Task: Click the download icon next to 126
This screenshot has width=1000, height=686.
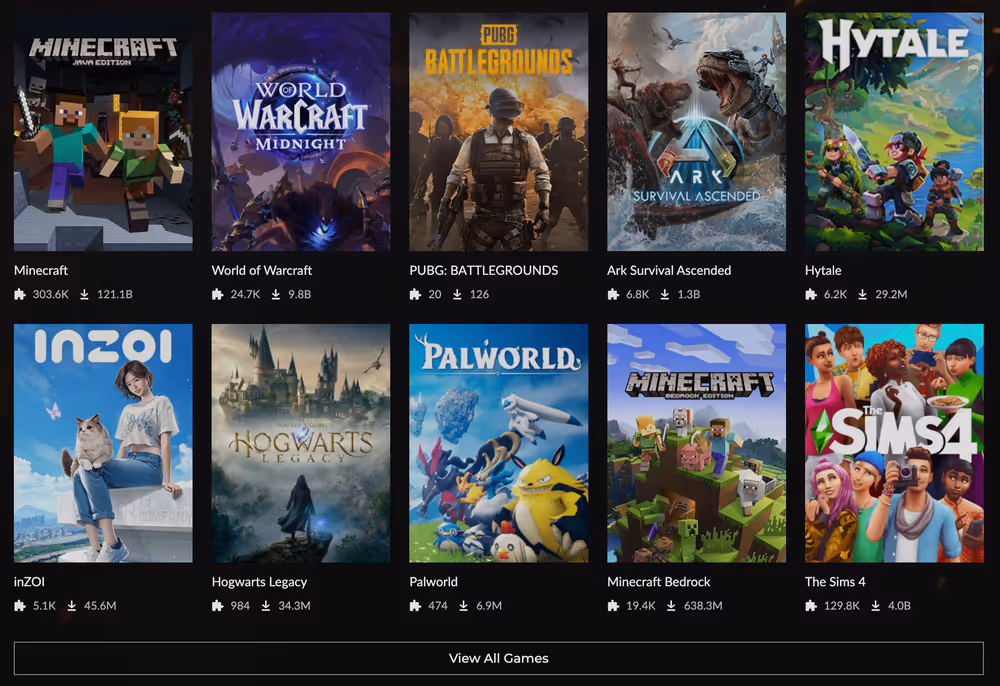Action: [457, 294]
